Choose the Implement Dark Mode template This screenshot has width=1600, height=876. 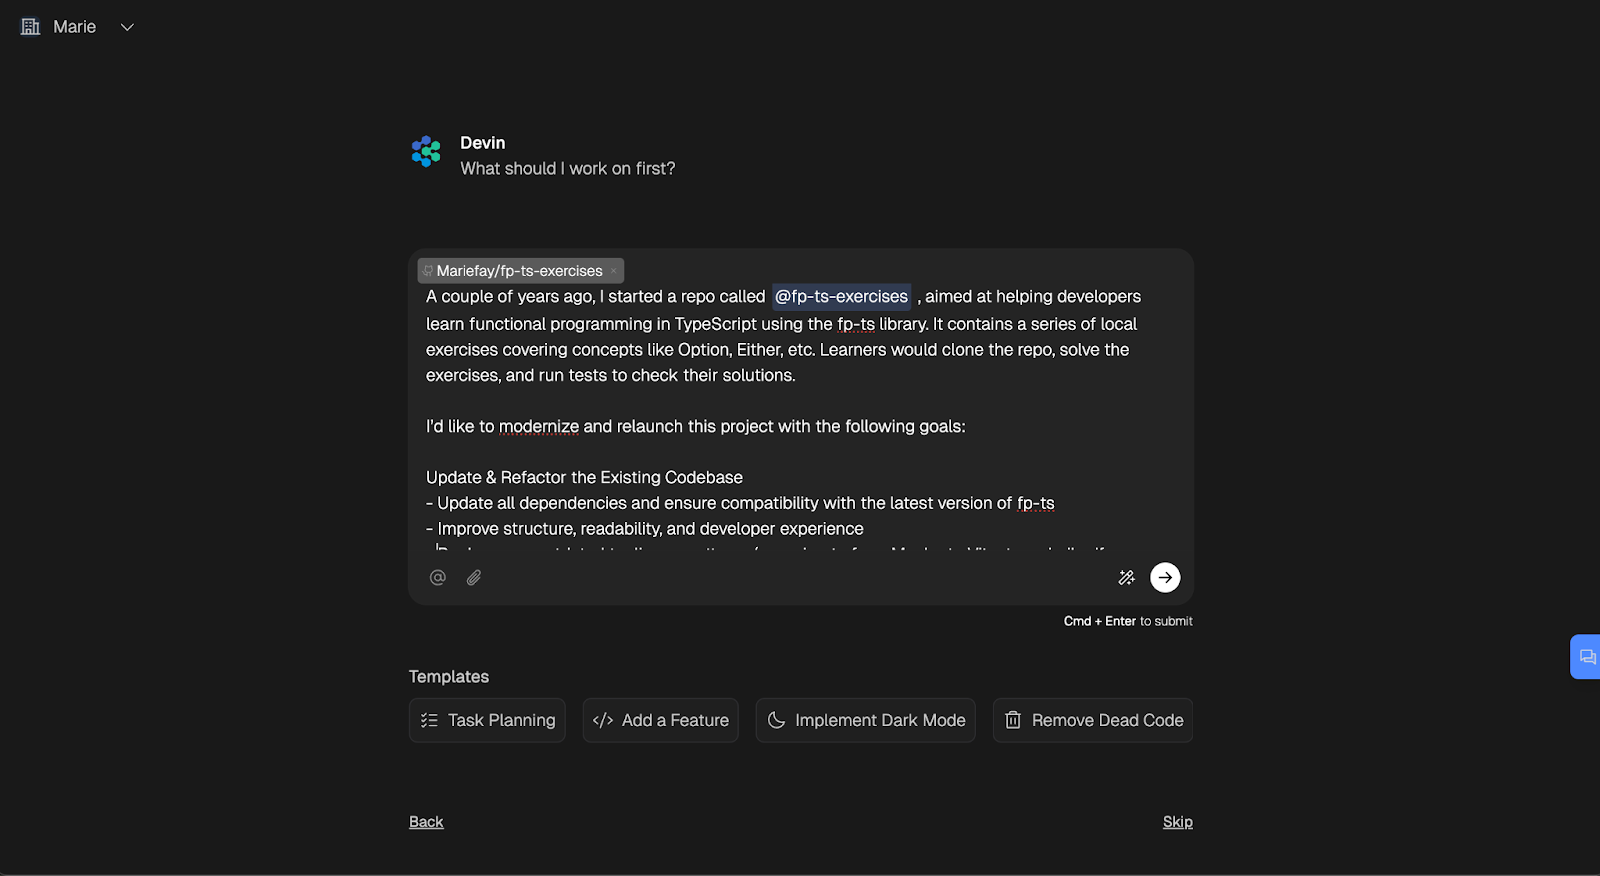pyautogui.click(x=865, y=720)
